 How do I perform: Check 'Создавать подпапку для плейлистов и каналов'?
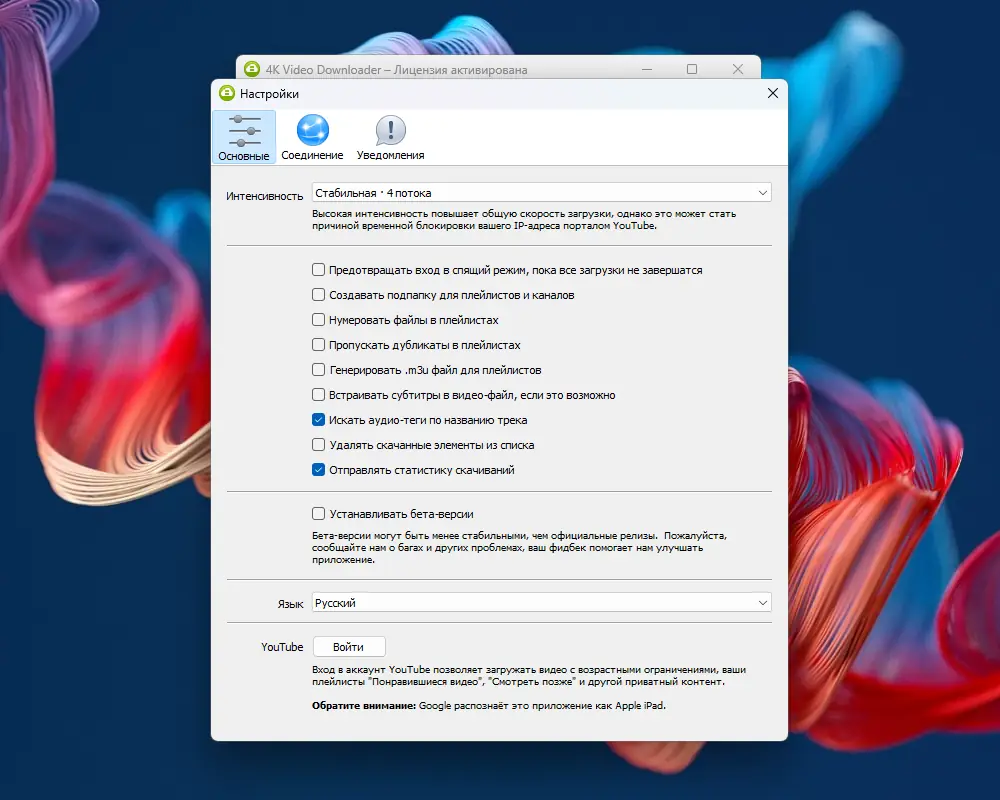[x=319, y=295]
